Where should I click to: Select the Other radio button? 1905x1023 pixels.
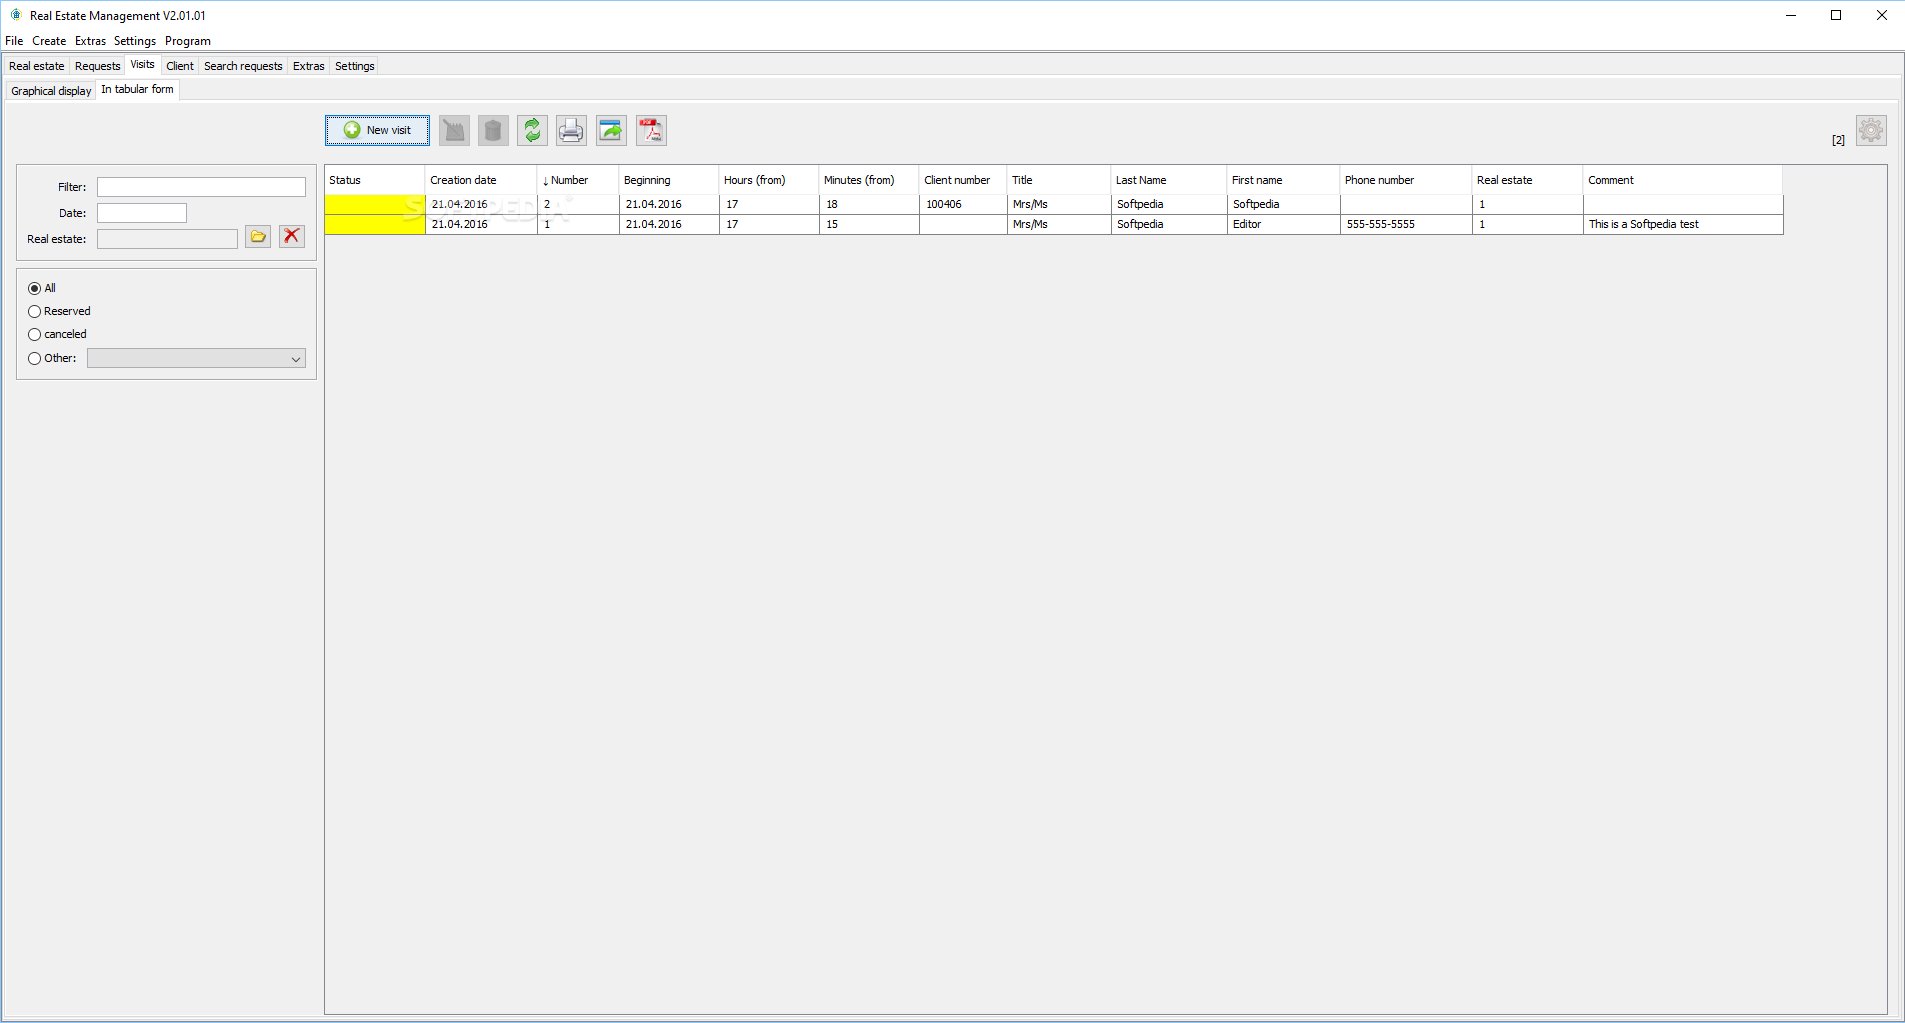coord(34,358)
